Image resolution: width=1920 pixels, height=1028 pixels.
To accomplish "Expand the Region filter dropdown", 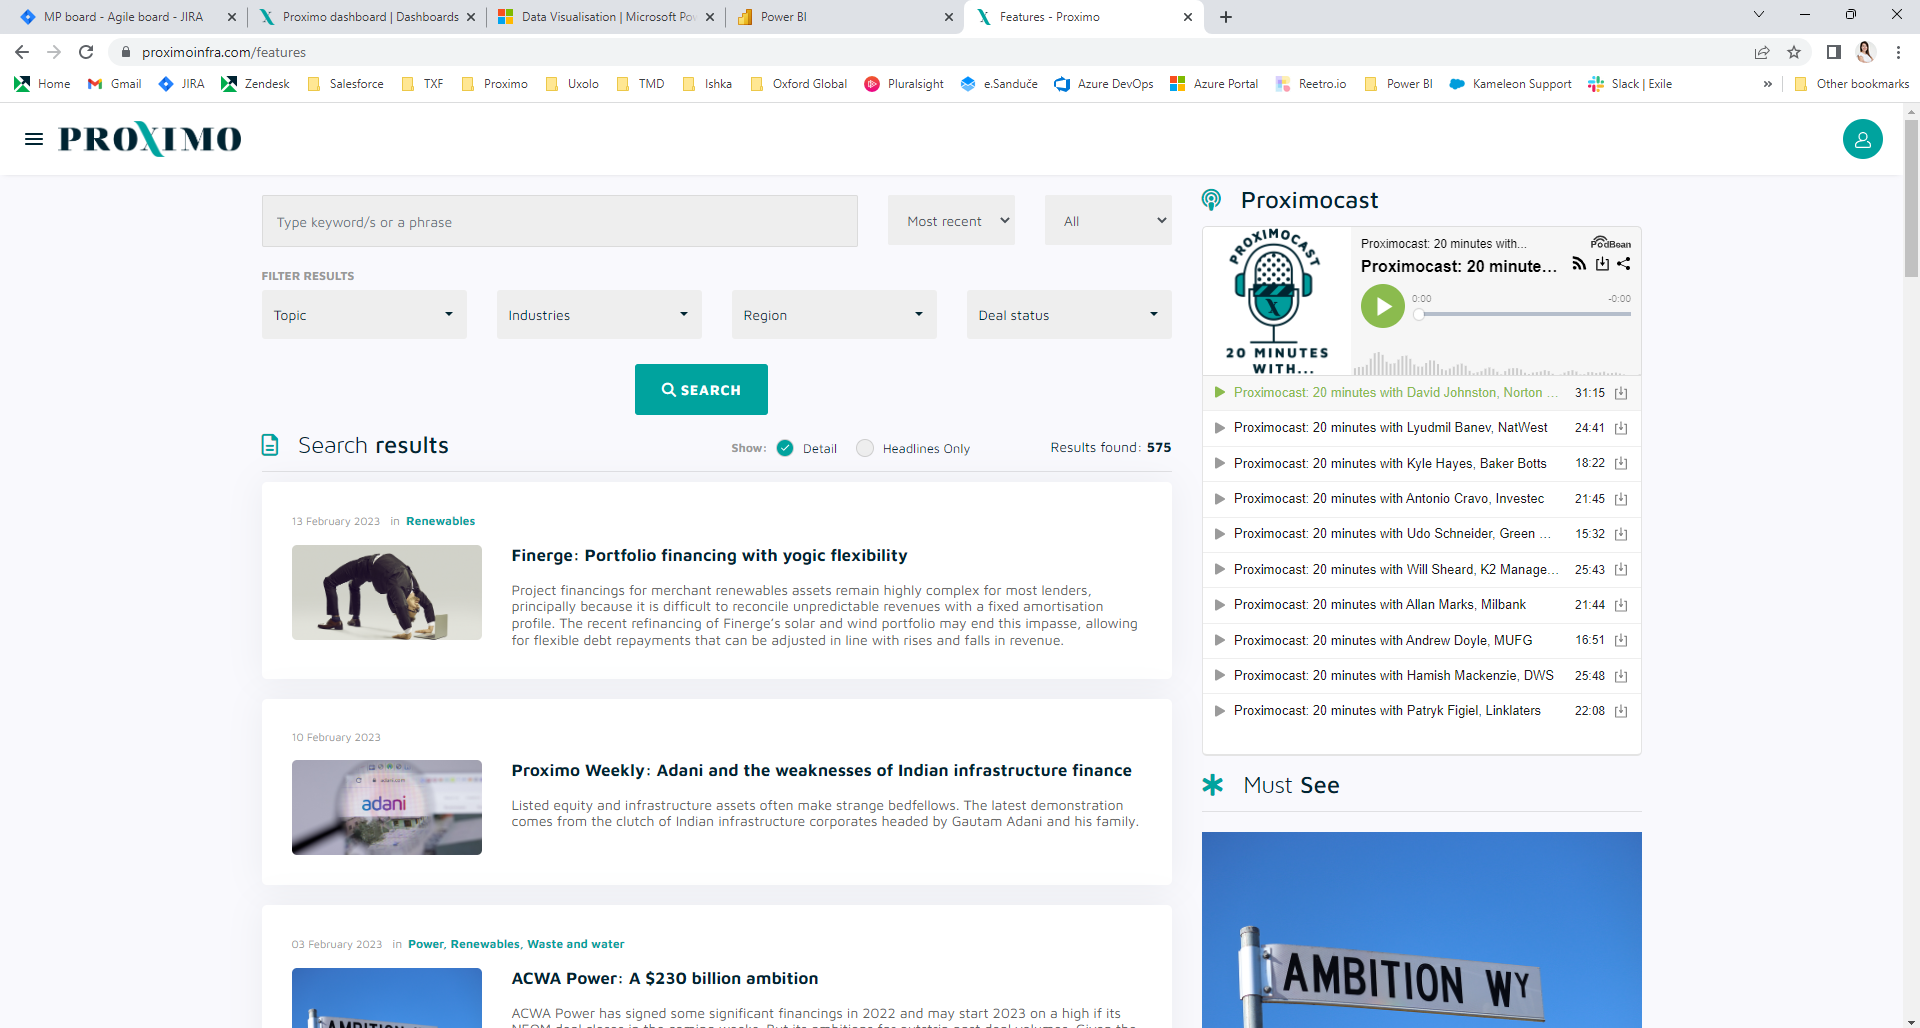I will 834,315.
